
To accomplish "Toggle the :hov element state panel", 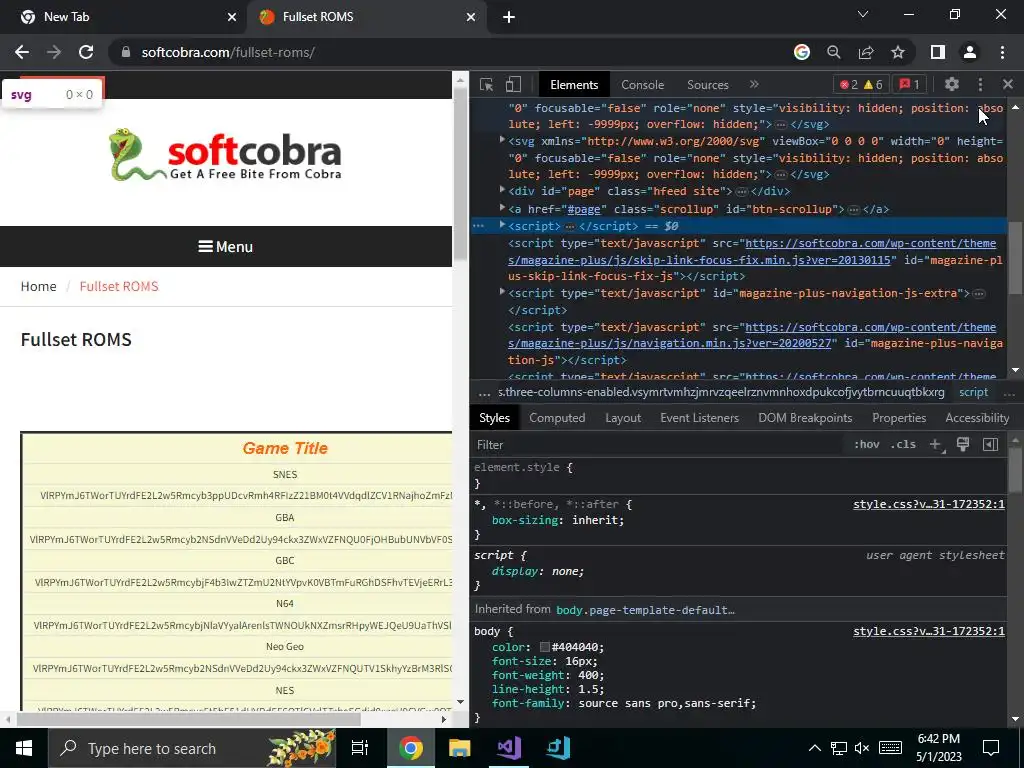I will 867,444.
